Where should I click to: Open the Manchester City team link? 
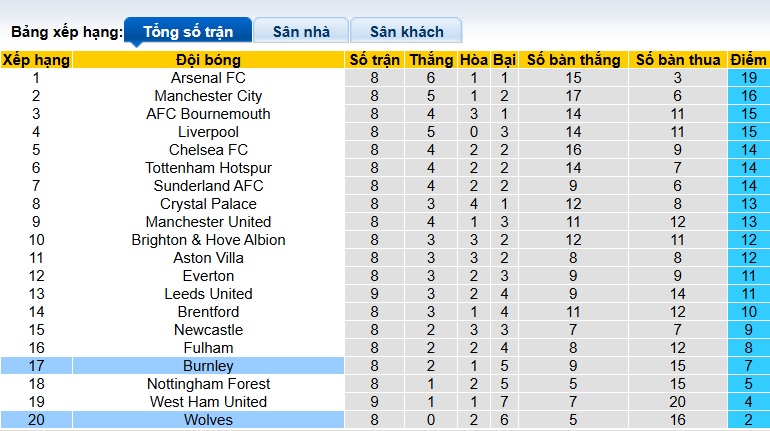click(208, 96)
